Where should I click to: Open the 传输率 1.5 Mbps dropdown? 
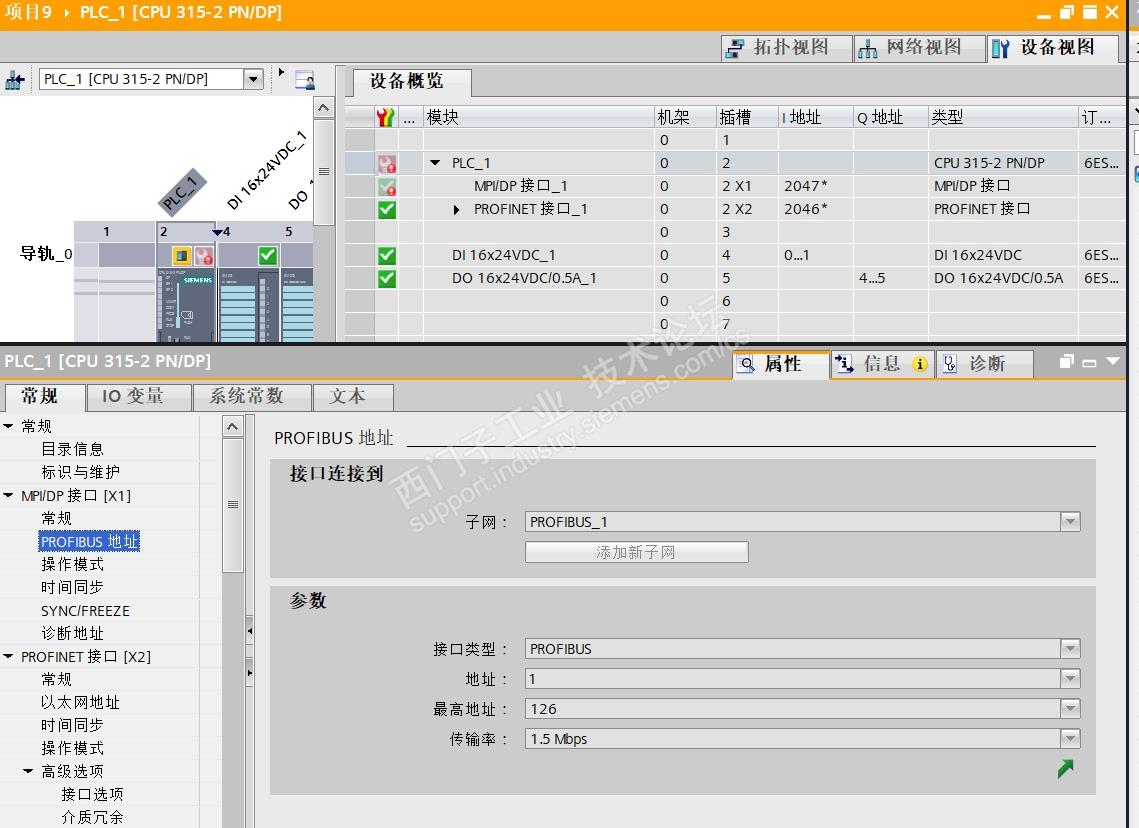(1070, 739)
